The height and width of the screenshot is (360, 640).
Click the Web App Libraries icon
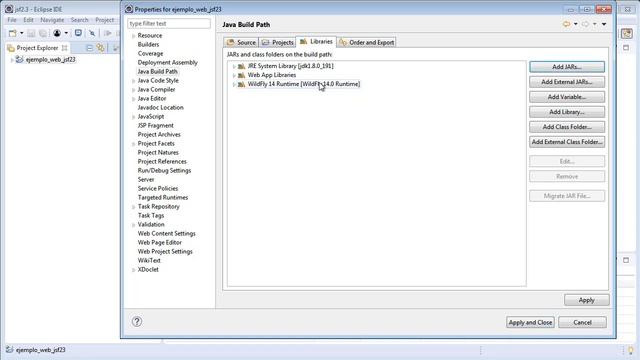[241, 75]
